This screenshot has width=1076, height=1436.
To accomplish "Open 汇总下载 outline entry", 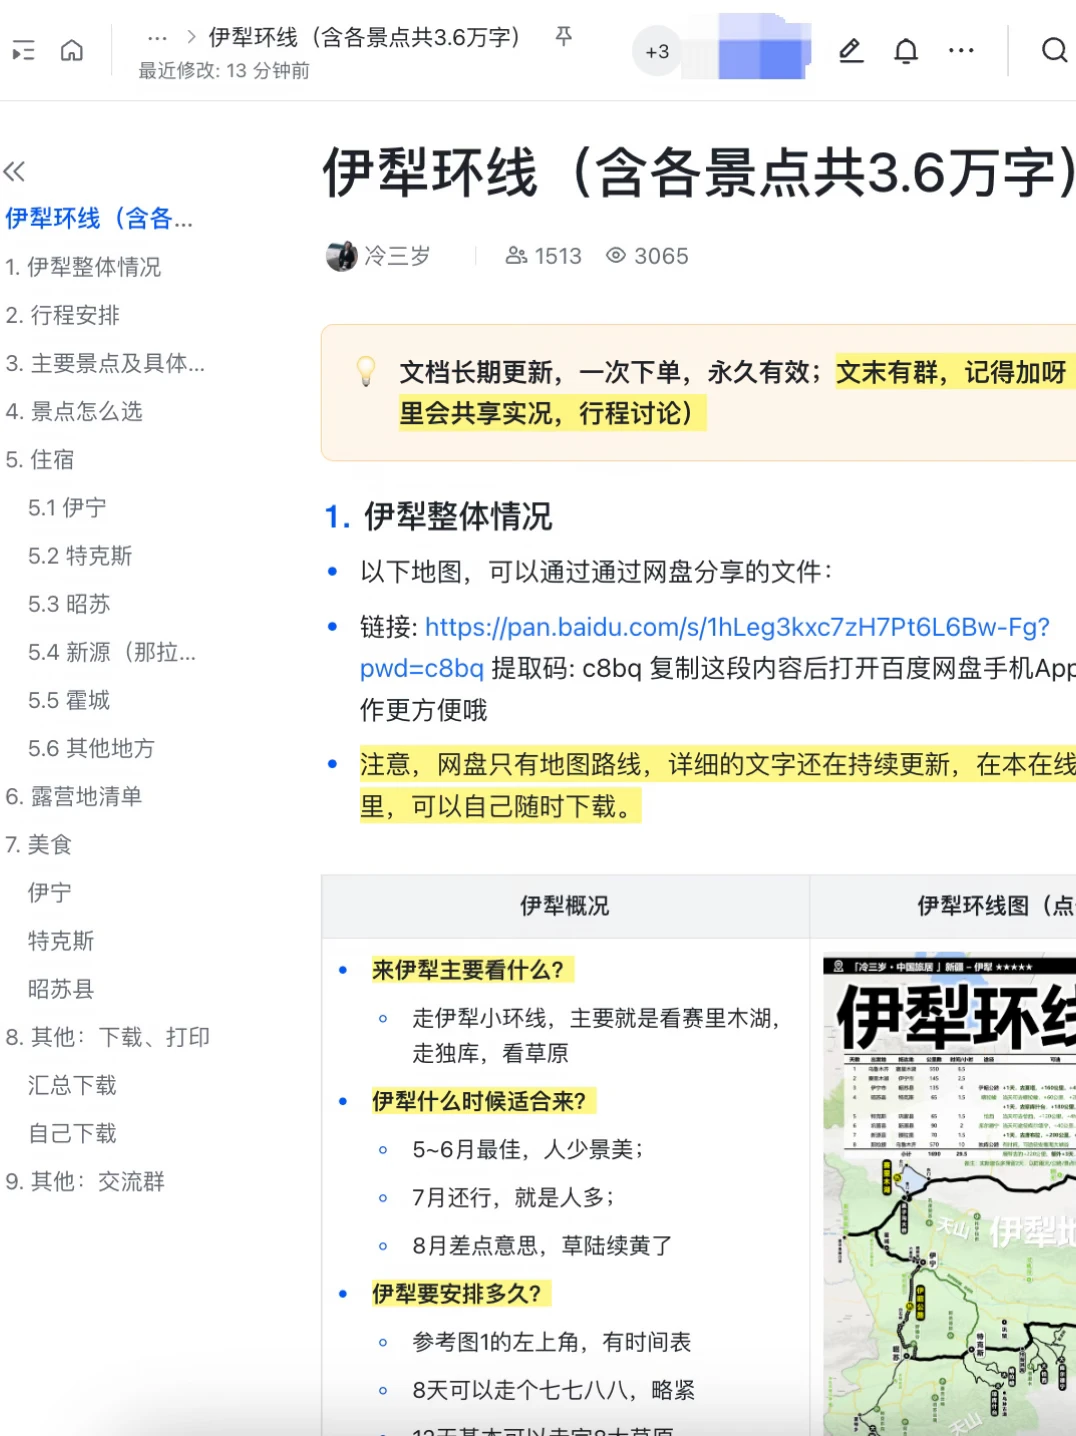I will [x=72, y=1085].
